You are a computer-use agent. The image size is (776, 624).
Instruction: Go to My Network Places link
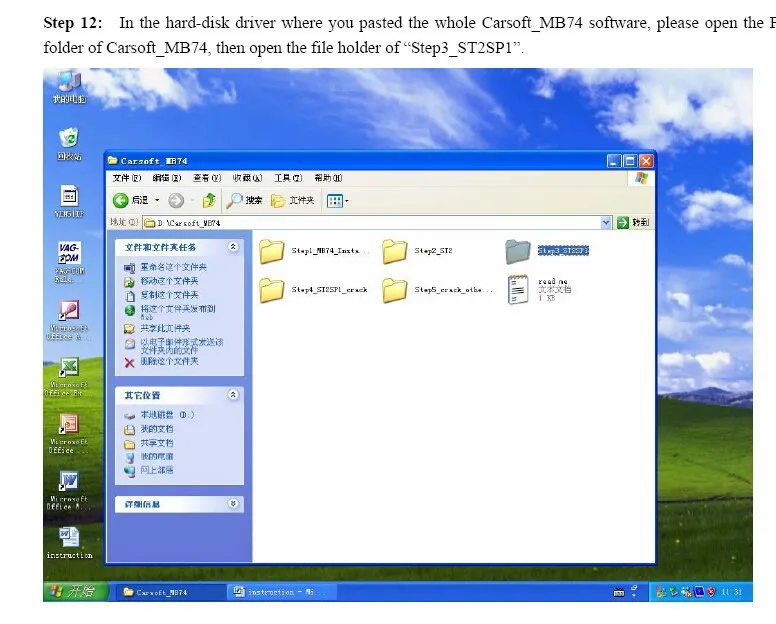149,470
